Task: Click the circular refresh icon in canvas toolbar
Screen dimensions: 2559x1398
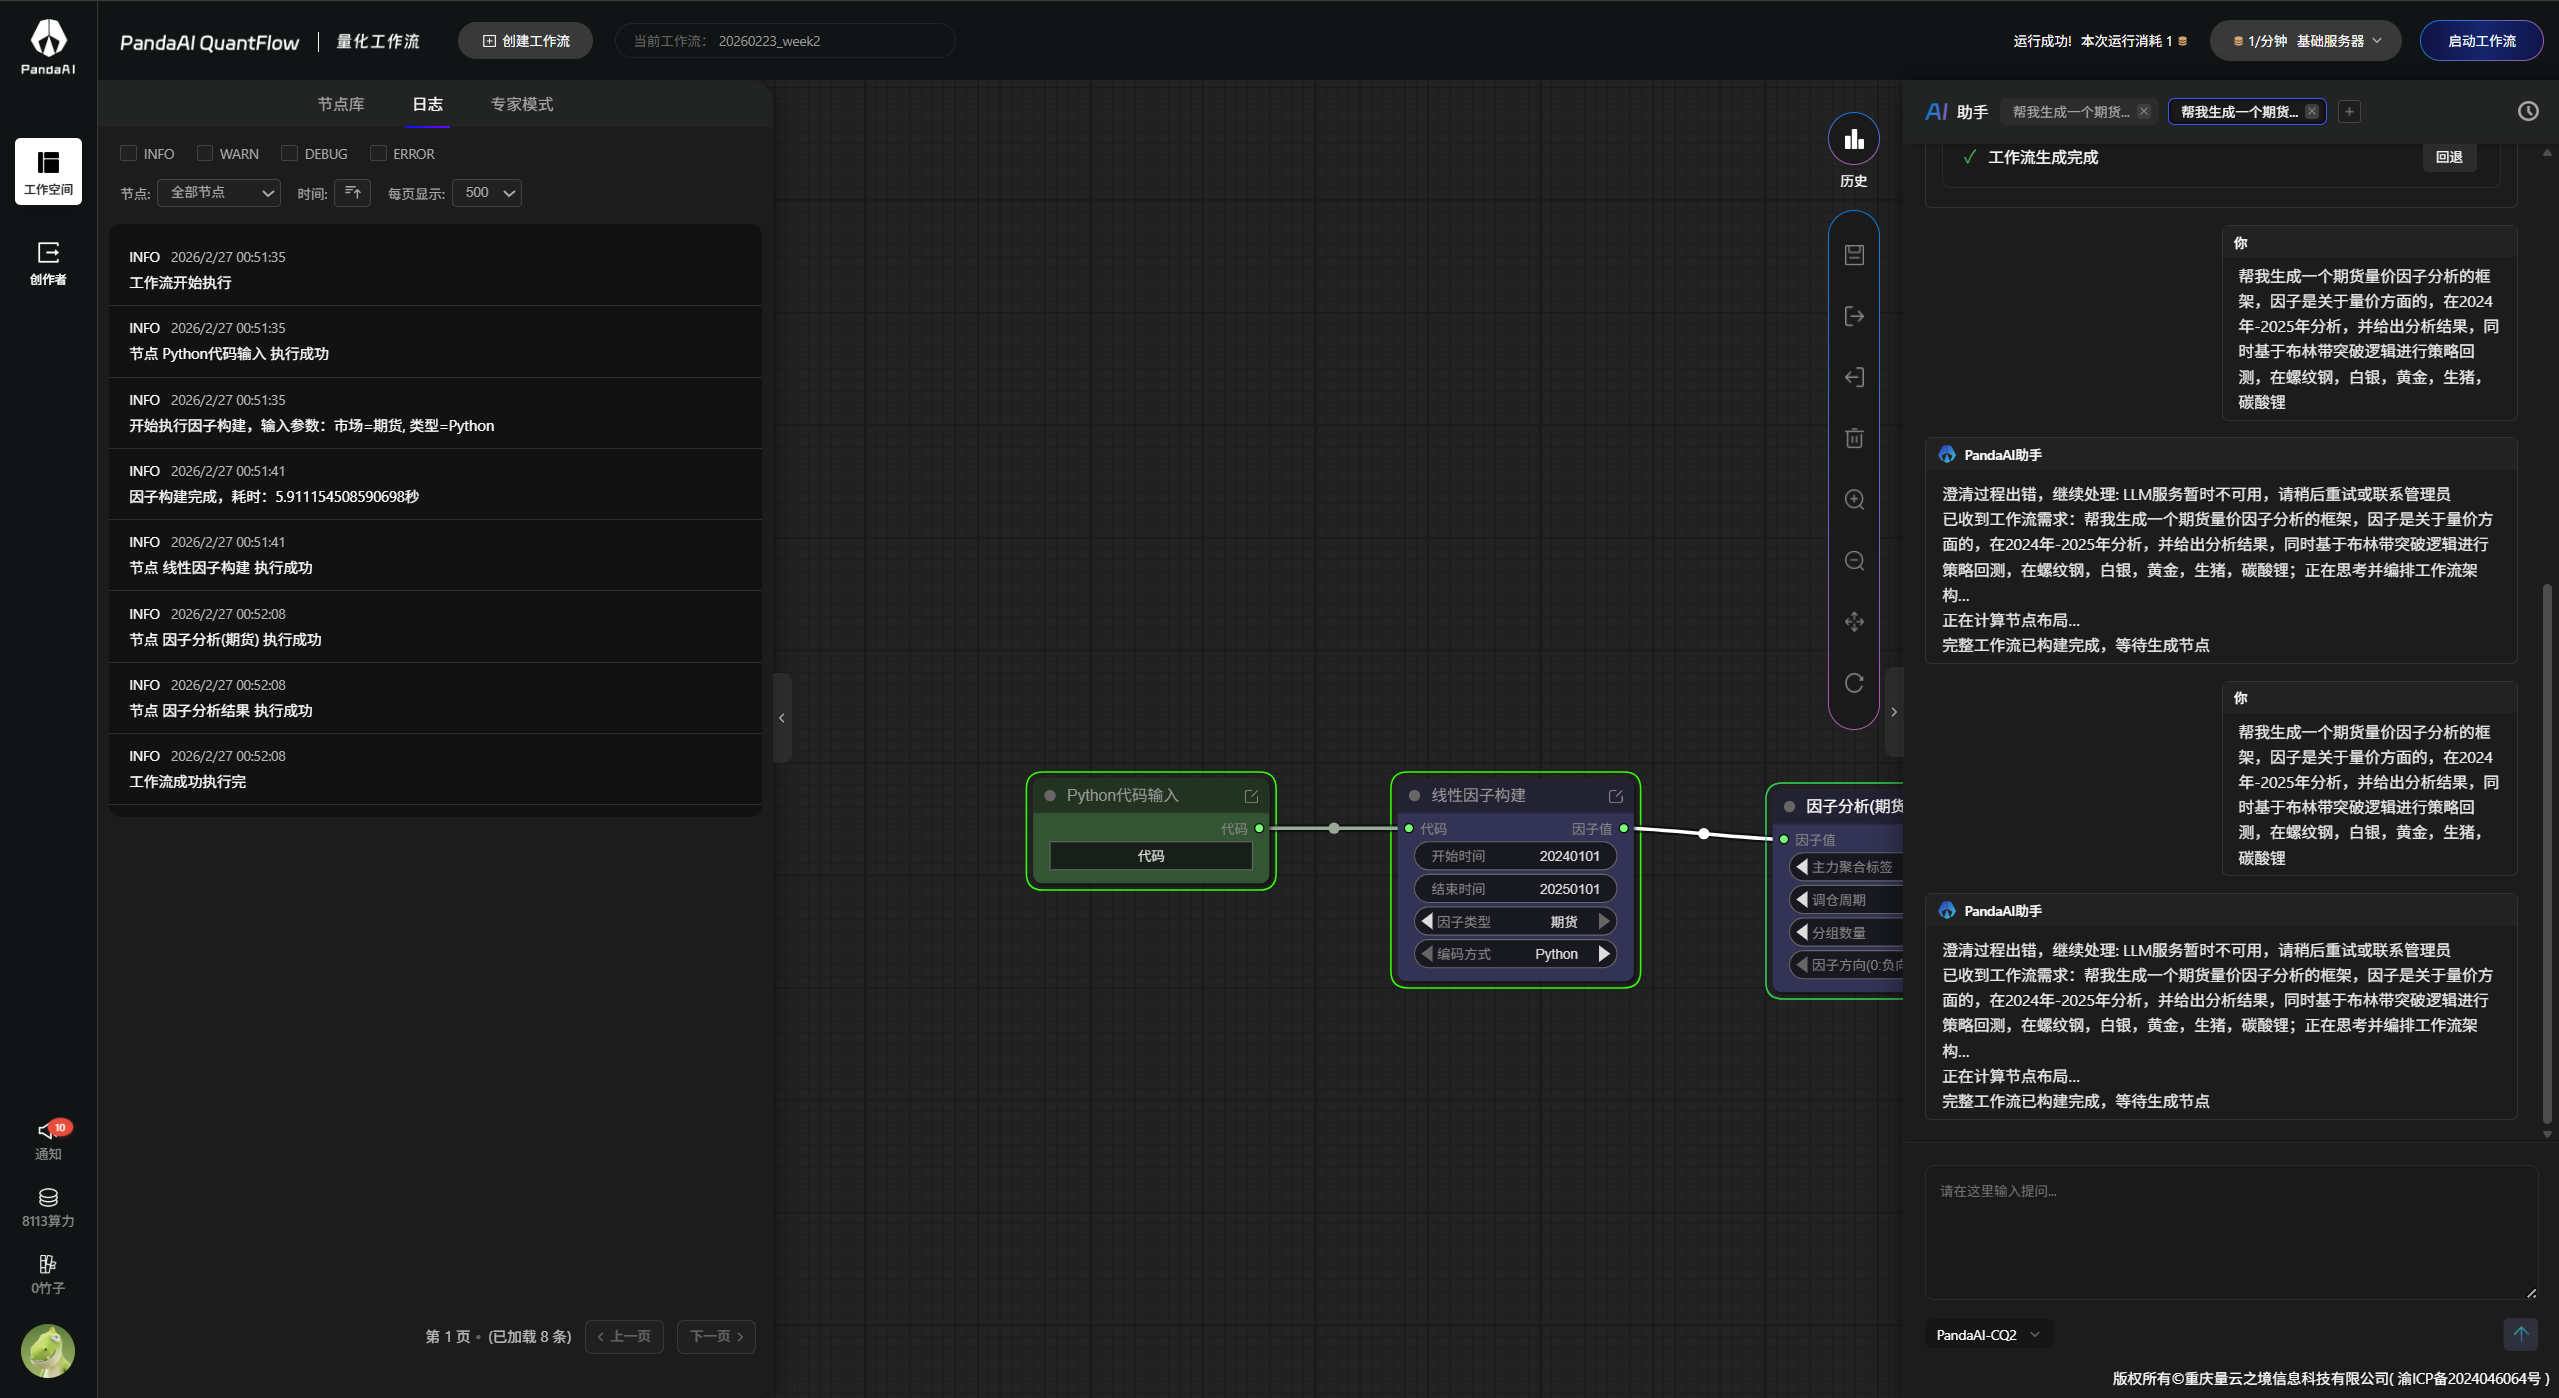Action: (x=1854, y=683)
